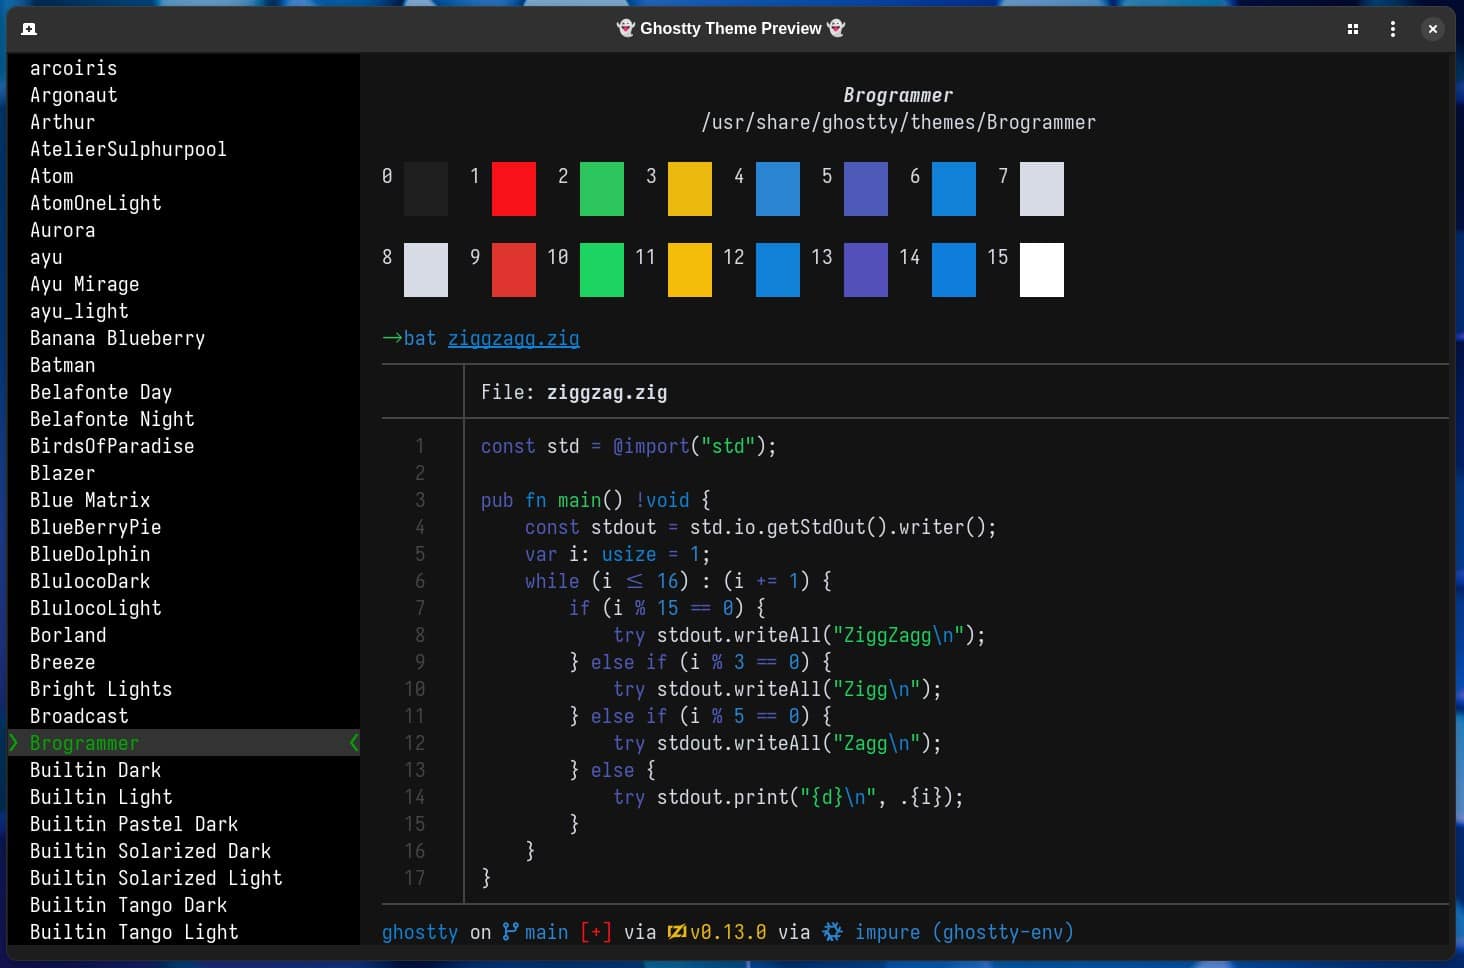Screen dimensions: 1464x968
Task: Click the arrow prompt before the bat command
Action: [391, 338]
